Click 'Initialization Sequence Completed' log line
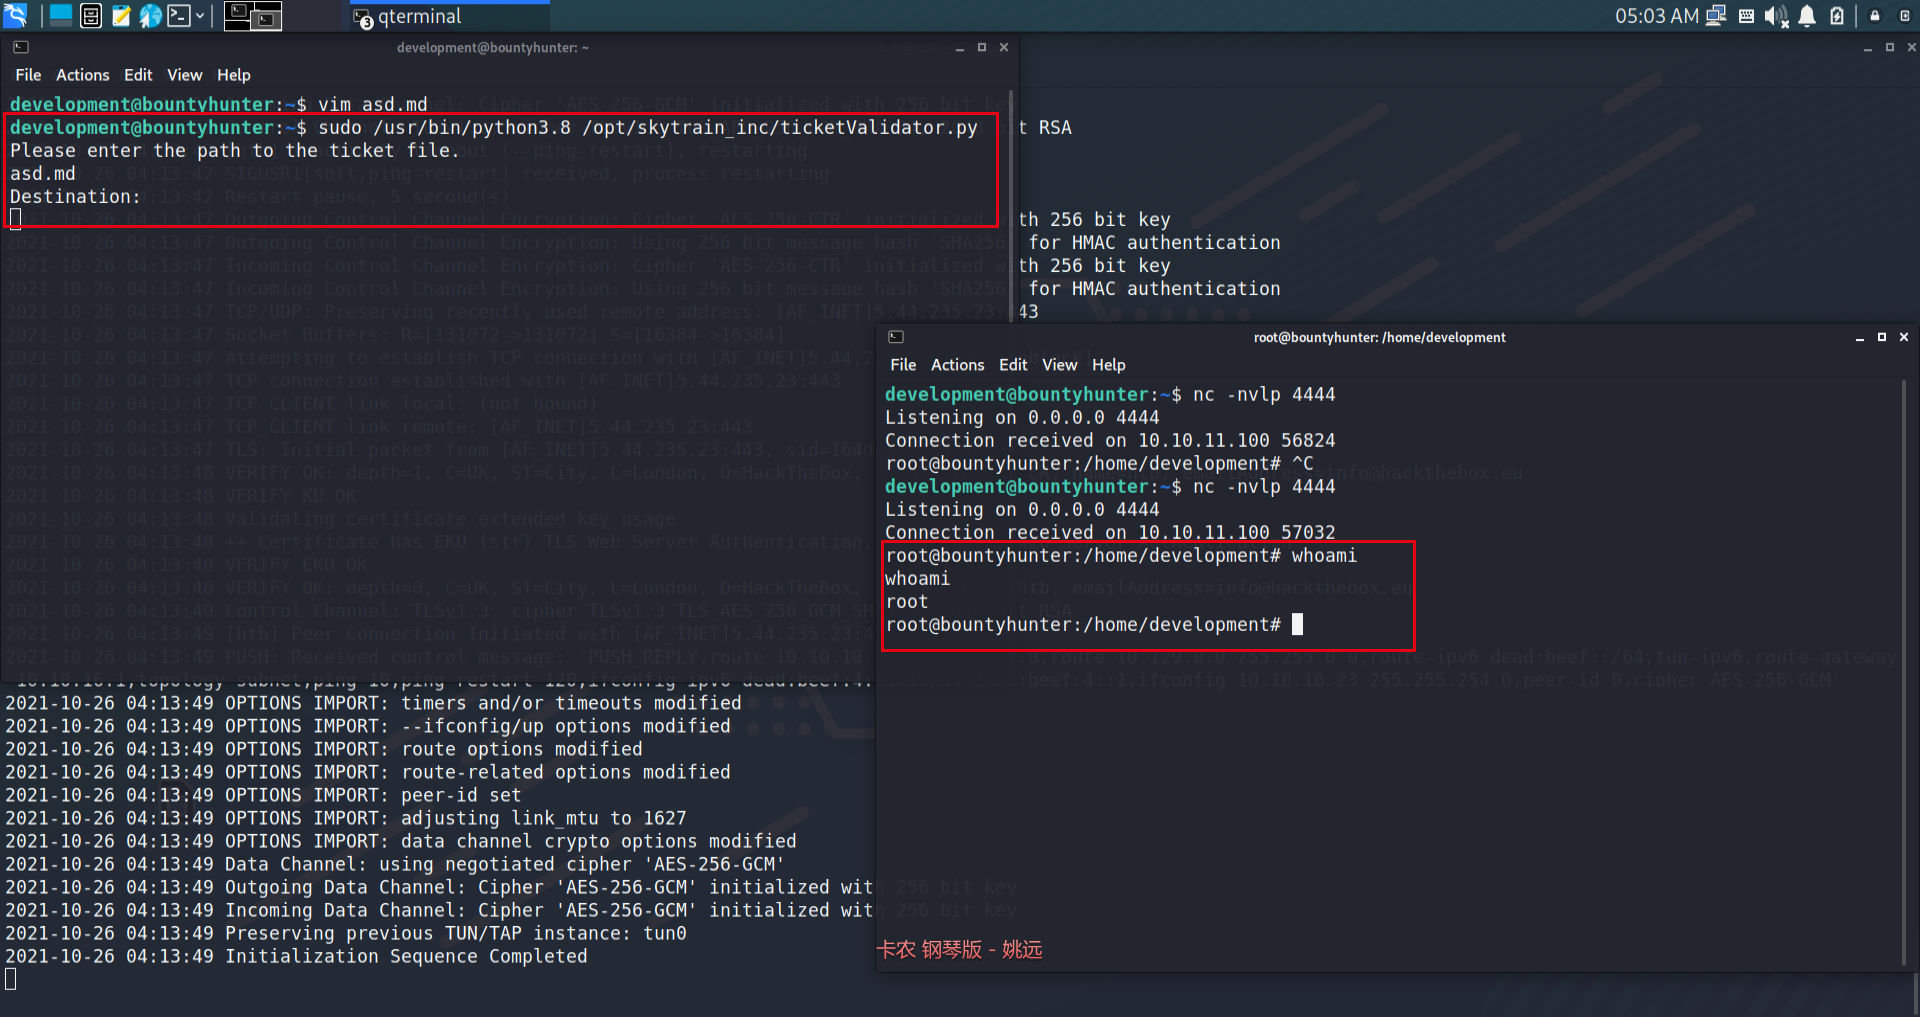Image resolution: width=1920 pixels, height=1017 pixels. (x=297, y=957)
